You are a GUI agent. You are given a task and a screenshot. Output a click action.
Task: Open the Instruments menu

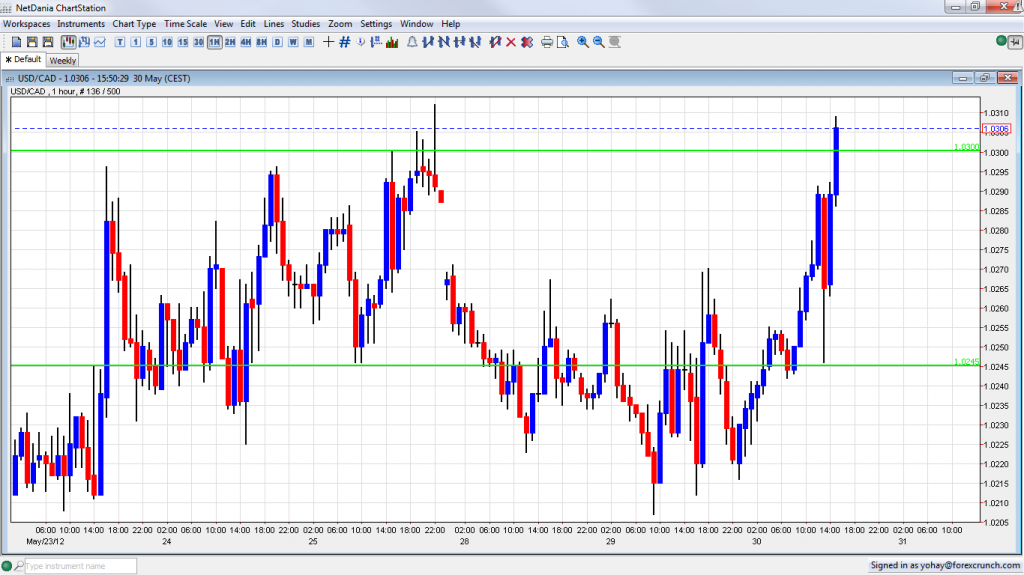81,24
